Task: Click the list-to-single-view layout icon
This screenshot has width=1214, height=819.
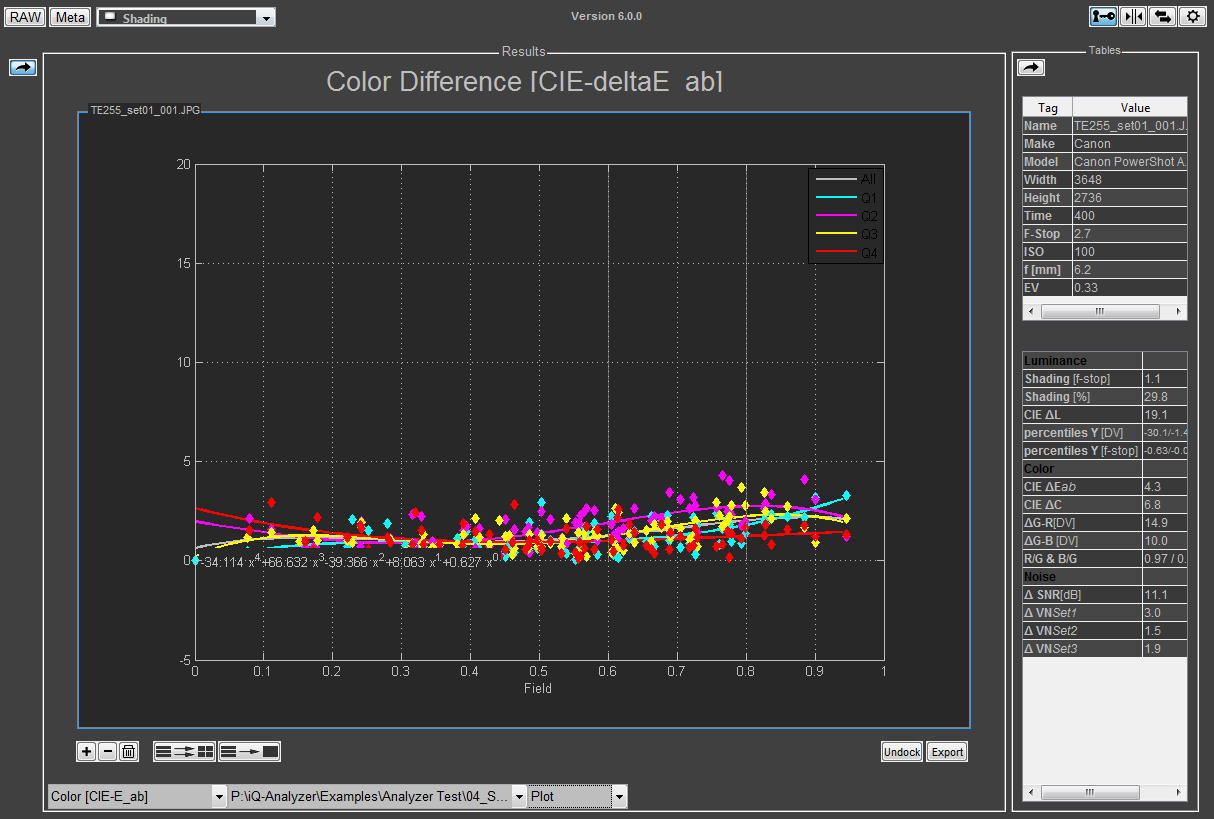Action: pyautogui.click(x=250, y=752)
